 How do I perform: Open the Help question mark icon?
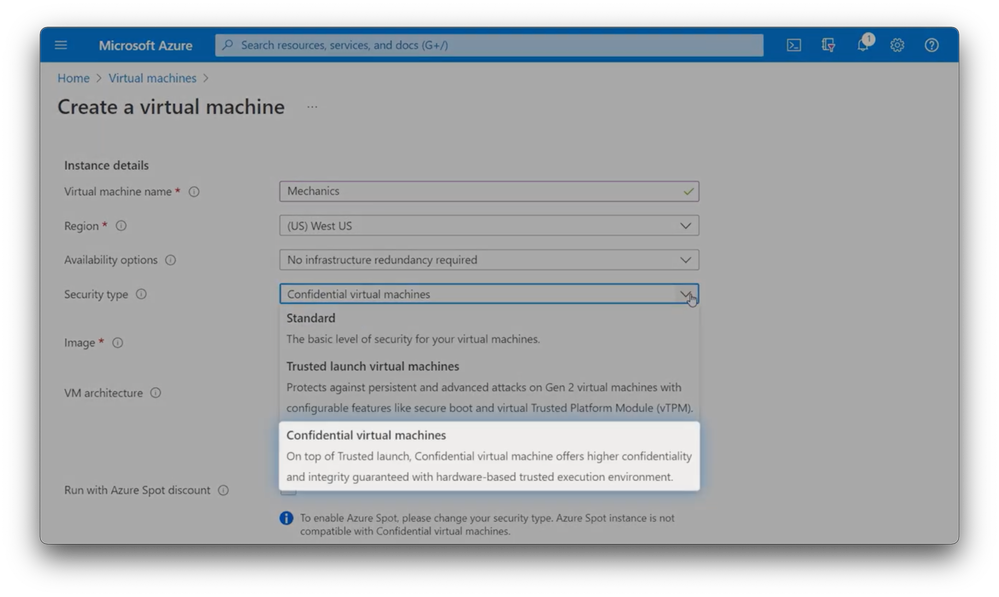pyautogui.click(x=931, y=45)
